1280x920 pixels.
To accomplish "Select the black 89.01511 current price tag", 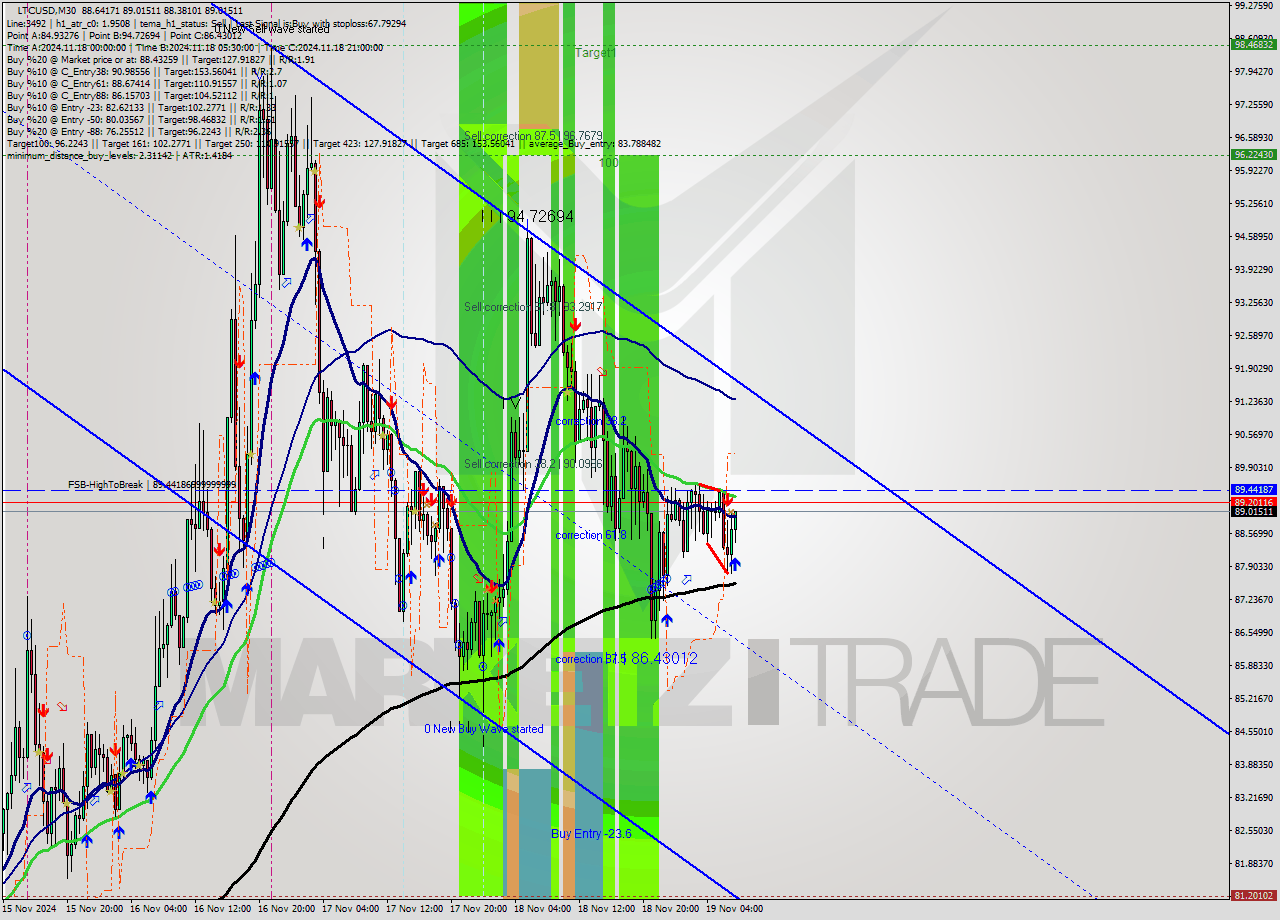I will 1254,512.
